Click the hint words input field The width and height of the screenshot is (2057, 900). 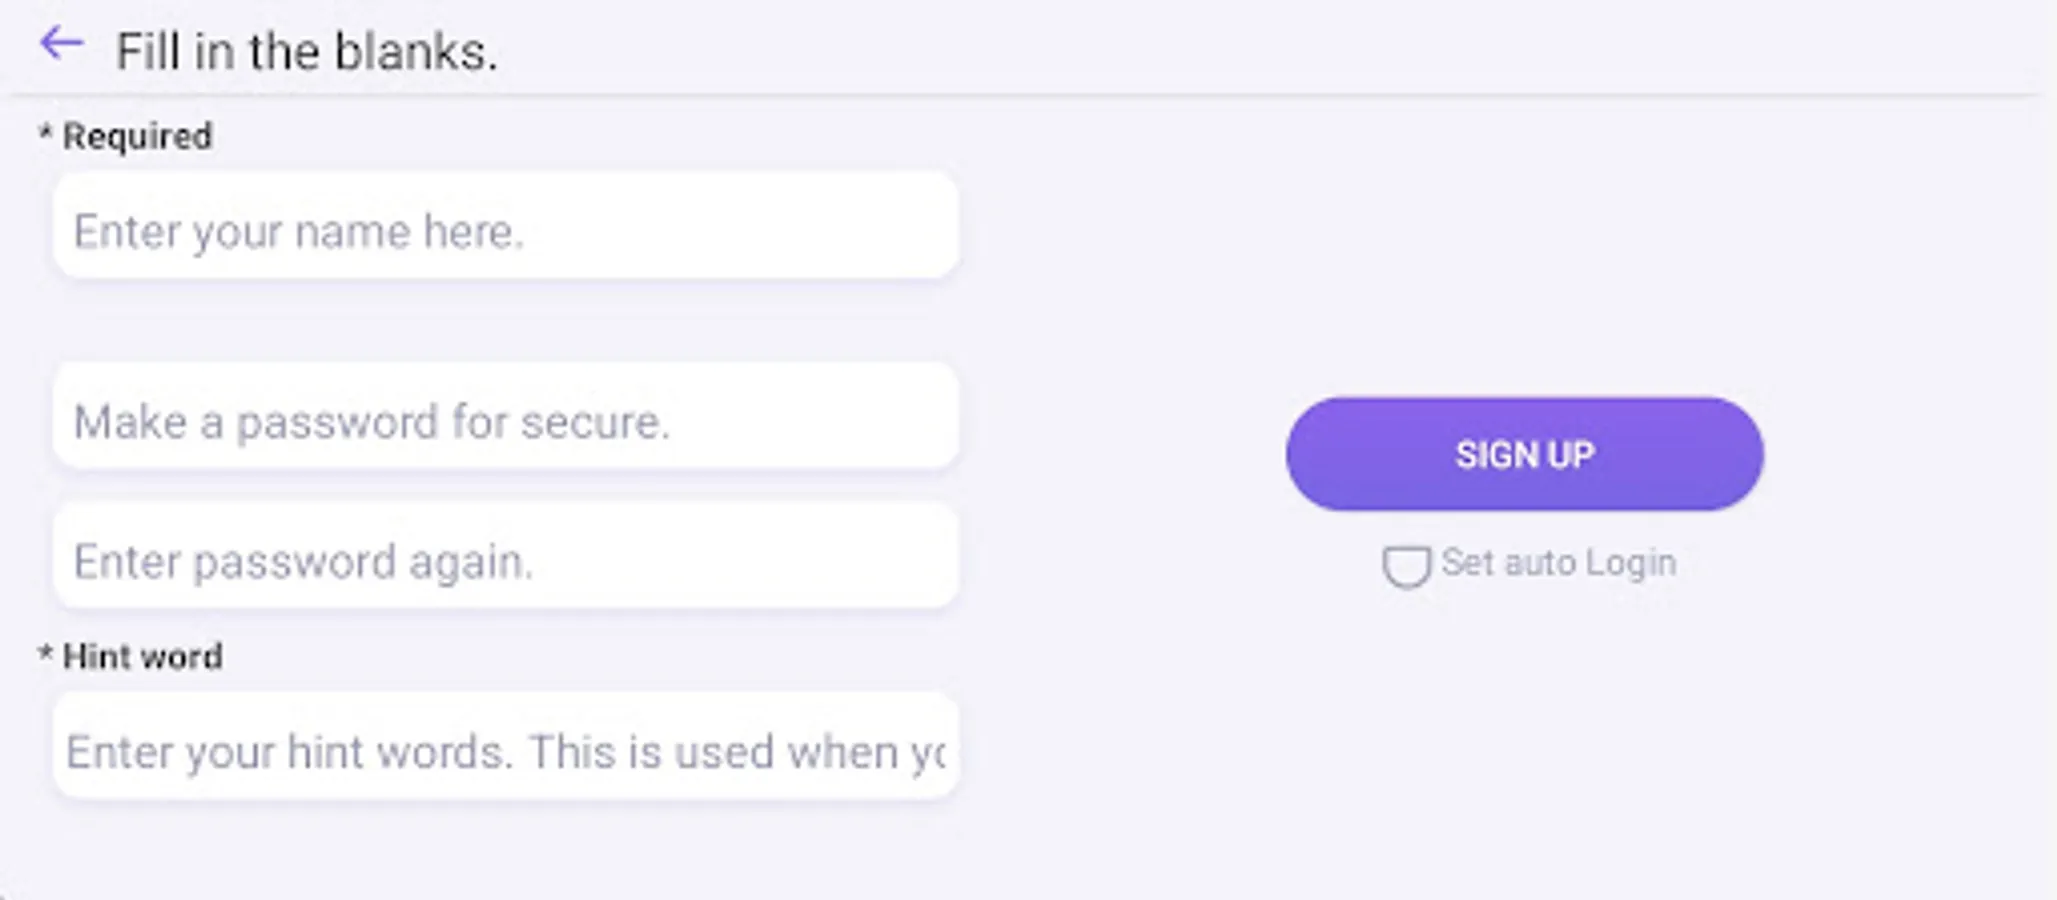pyautogui.click(x=506, y=749)
